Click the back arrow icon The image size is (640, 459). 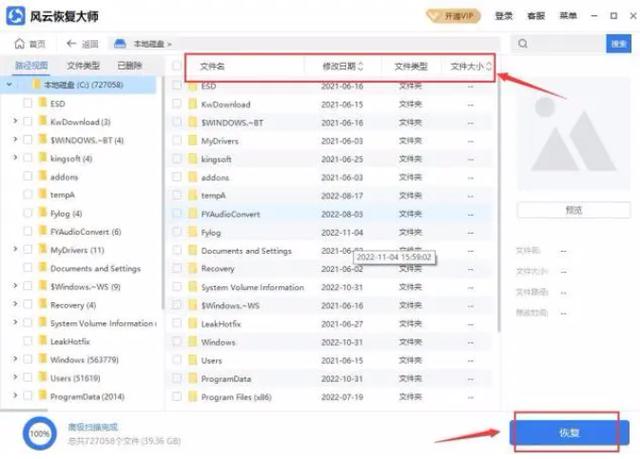71,44
